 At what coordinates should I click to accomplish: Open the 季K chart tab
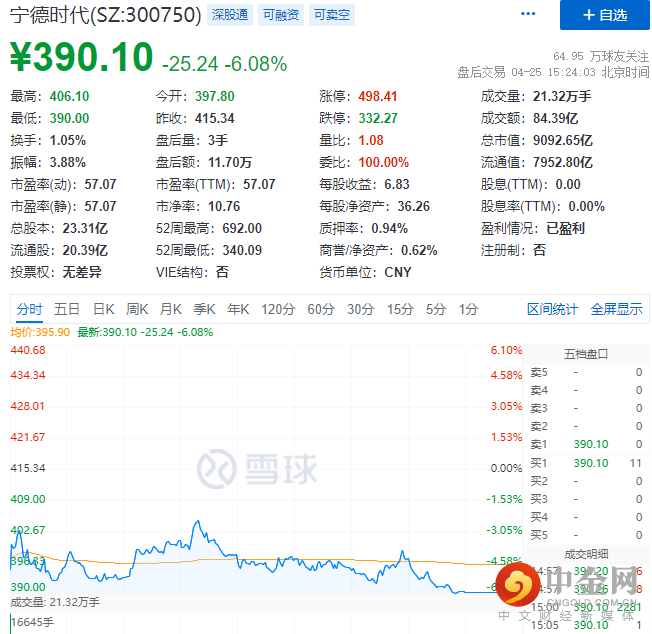point(204,309)
